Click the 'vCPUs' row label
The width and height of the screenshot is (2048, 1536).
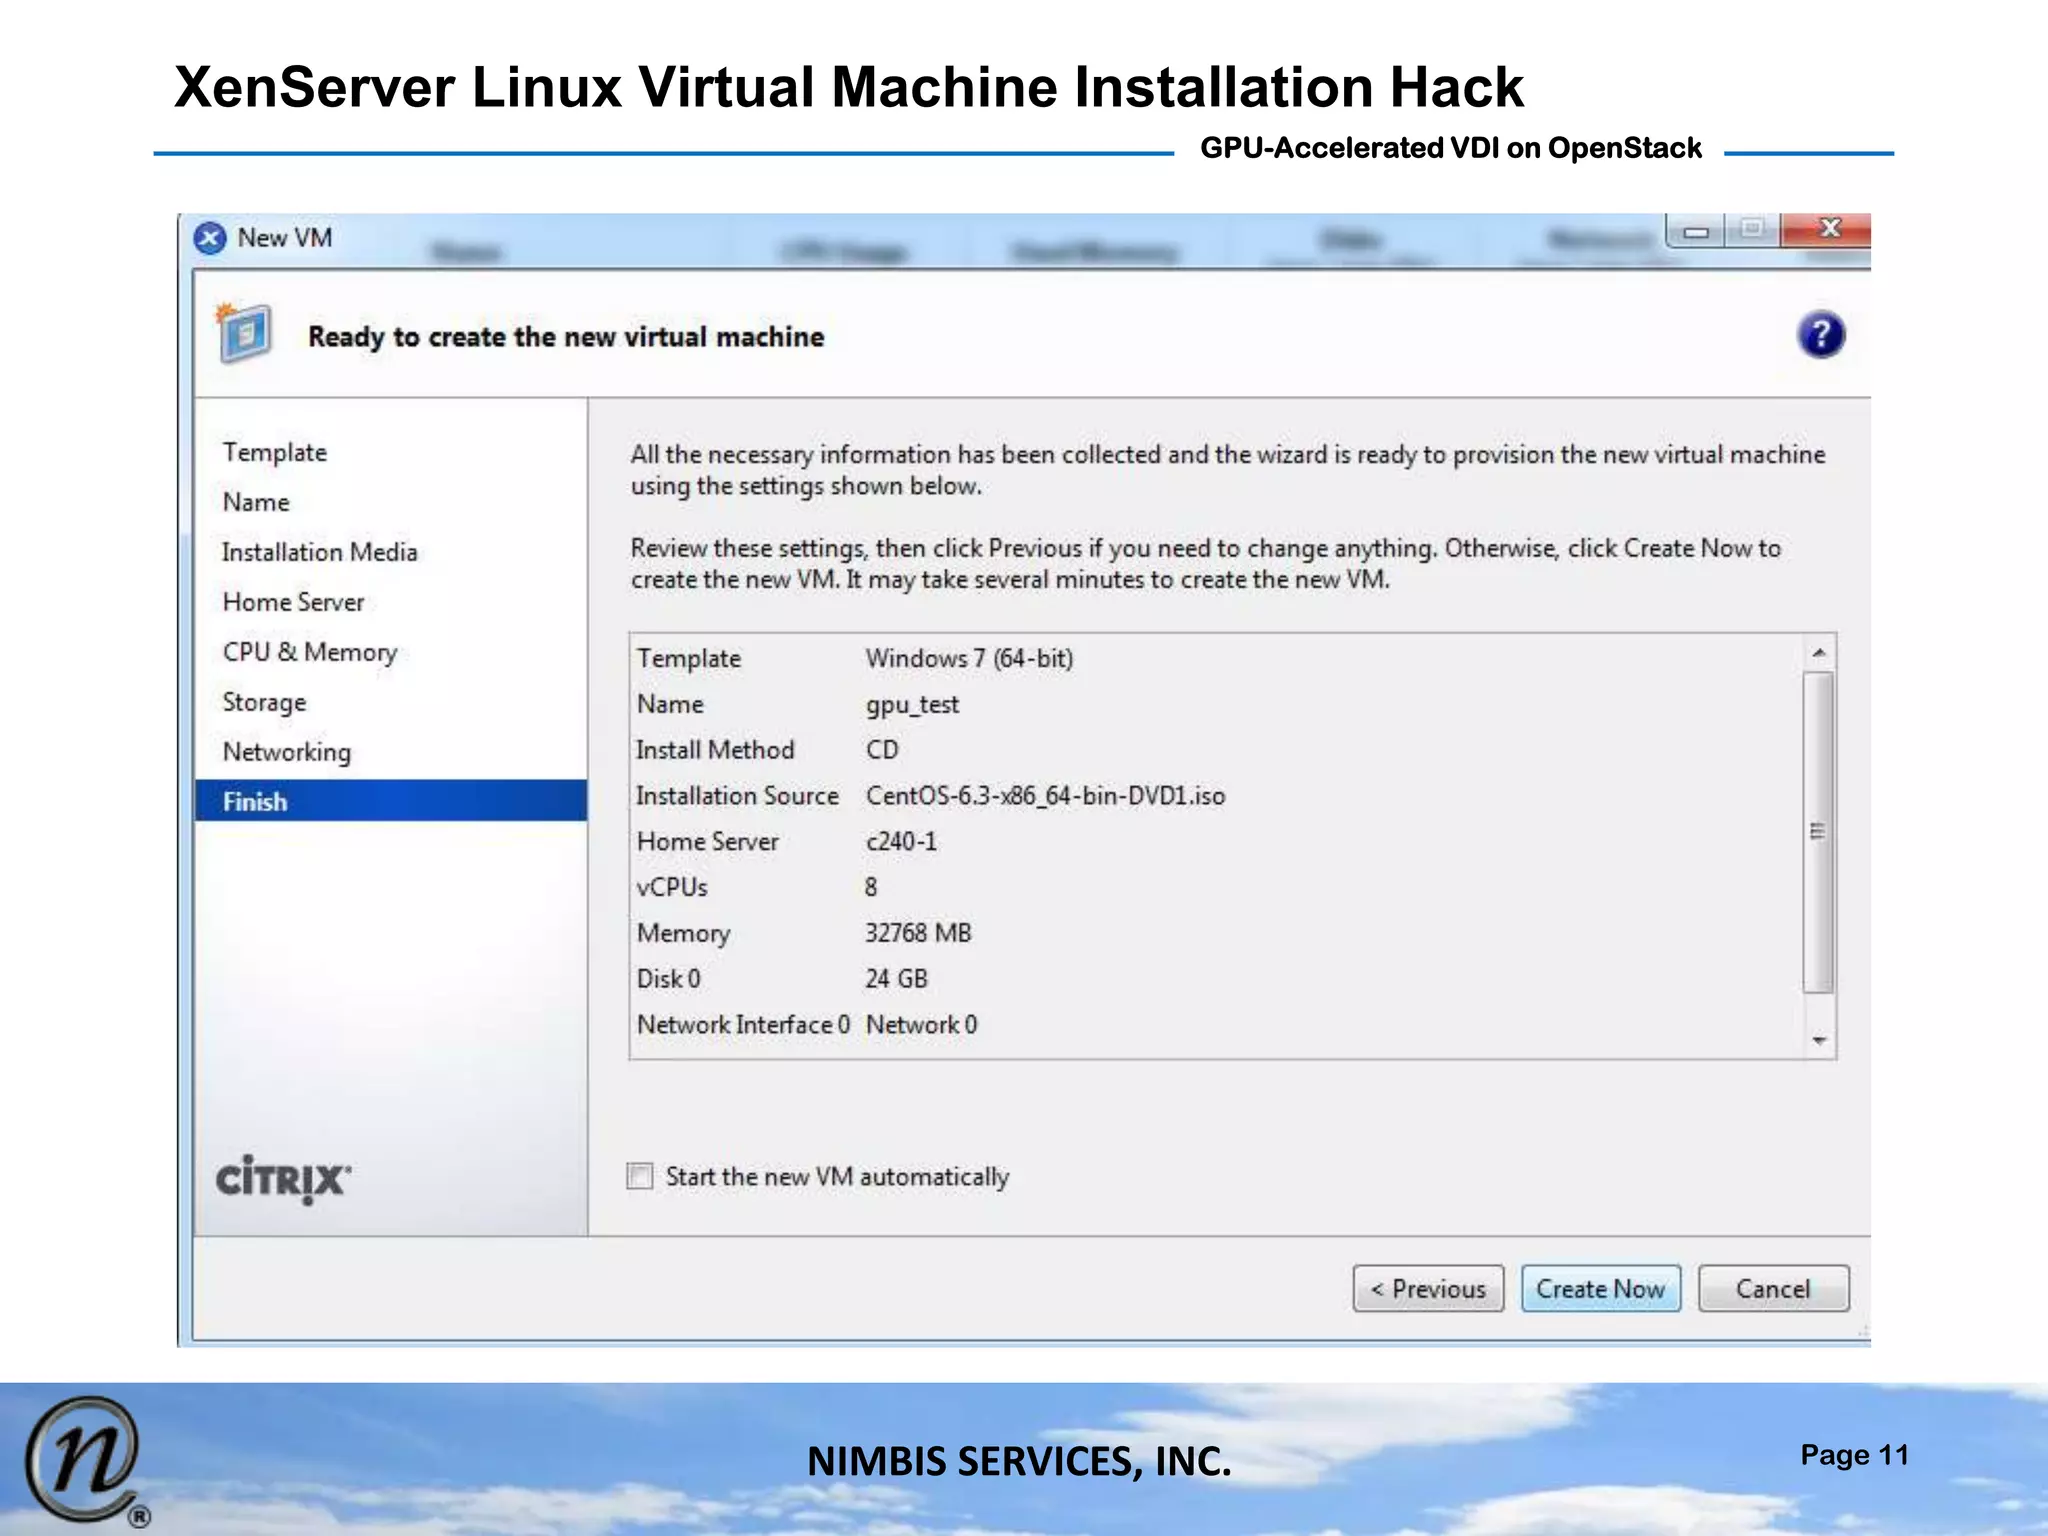point(672,888)
